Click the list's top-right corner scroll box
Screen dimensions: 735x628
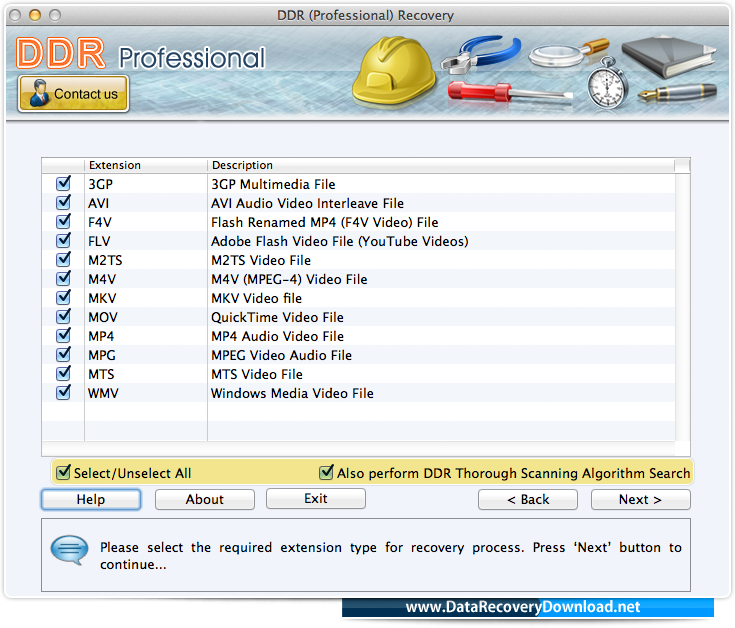682,165
